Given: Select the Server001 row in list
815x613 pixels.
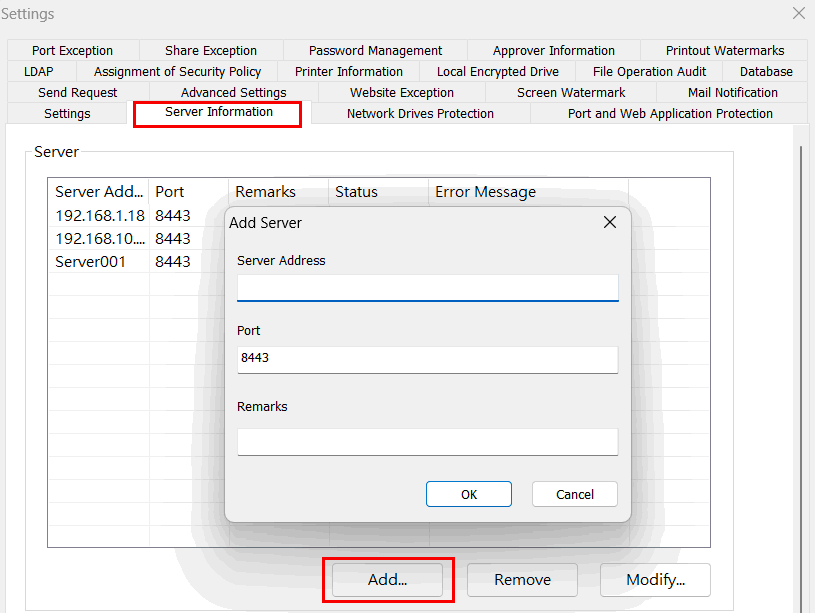Looking at the screenshot, I should (x=90, y=262).
